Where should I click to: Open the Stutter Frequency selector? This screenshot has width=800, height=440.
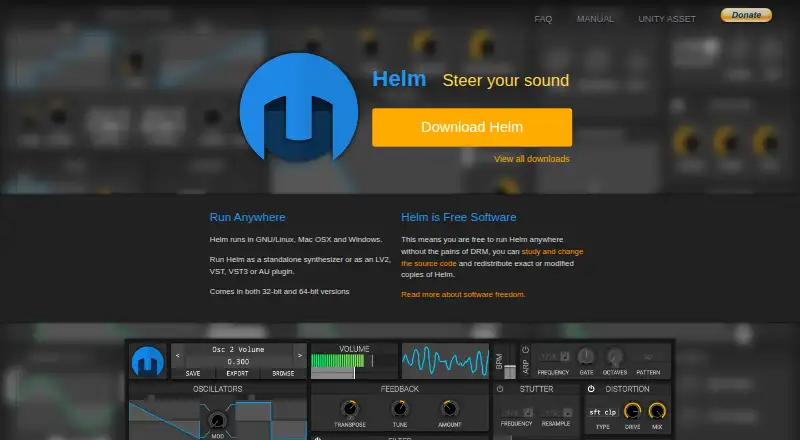pos(517,412)
